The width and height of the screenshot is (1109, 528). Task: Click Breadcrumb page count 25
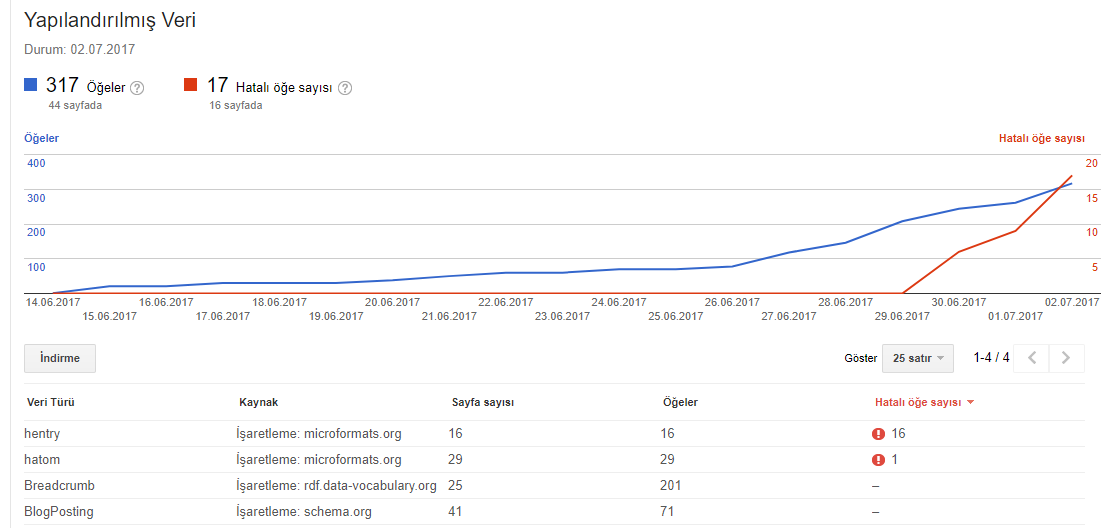tap(455, 486)
